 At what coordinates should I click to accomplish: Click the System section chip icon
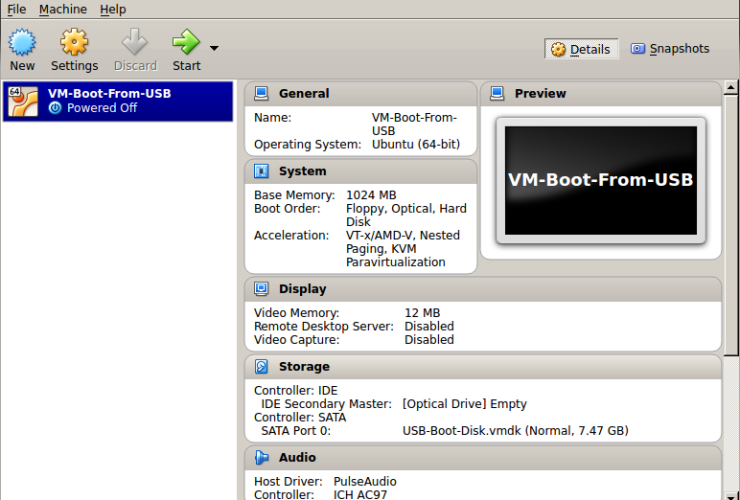click(x=262, y=172)
